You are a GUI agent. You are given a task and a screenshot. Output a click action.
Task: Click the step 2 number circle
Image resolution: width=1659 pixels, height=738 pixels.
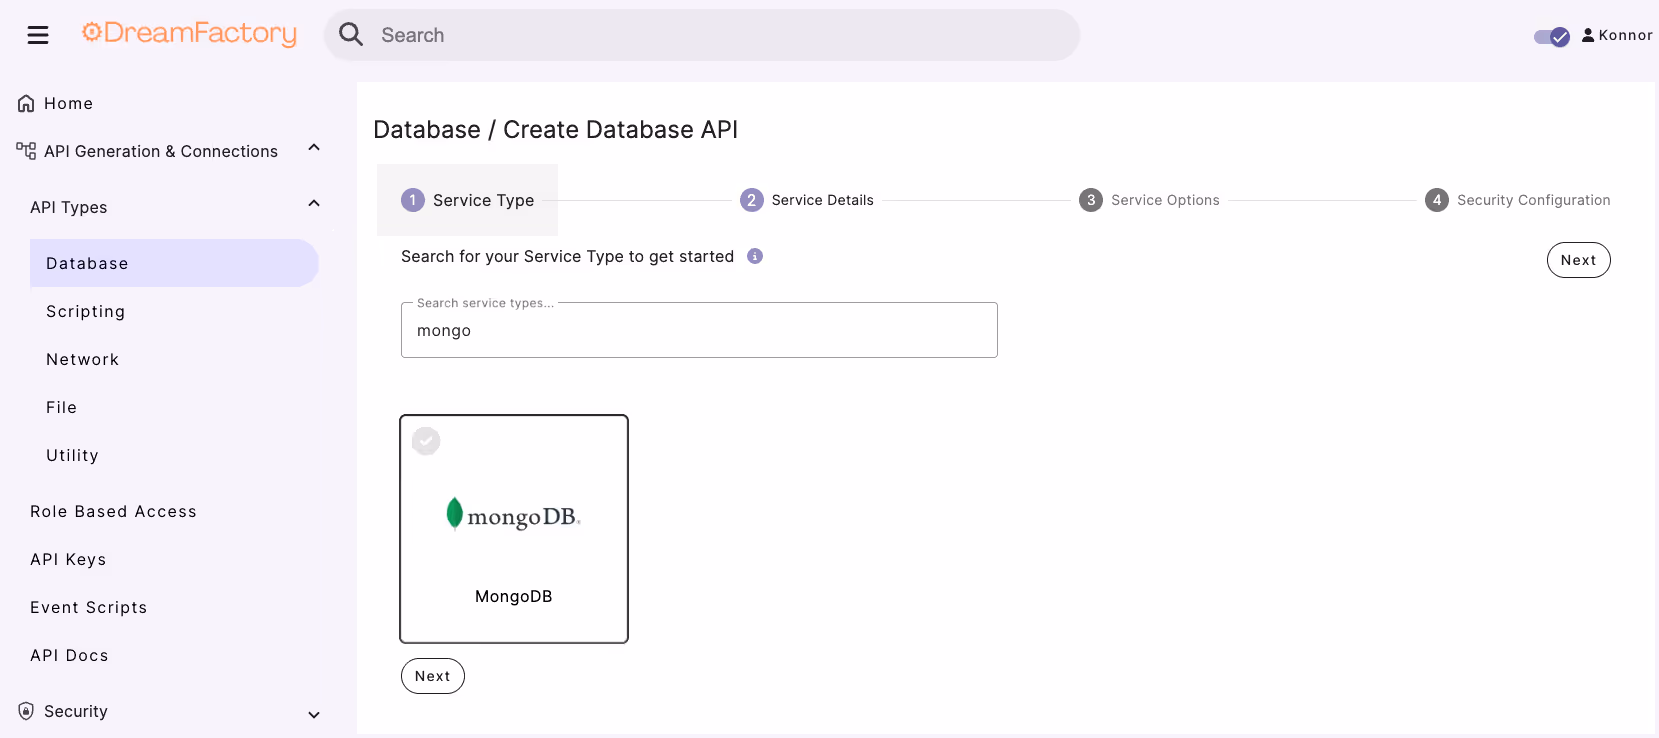tap(752, 200)
